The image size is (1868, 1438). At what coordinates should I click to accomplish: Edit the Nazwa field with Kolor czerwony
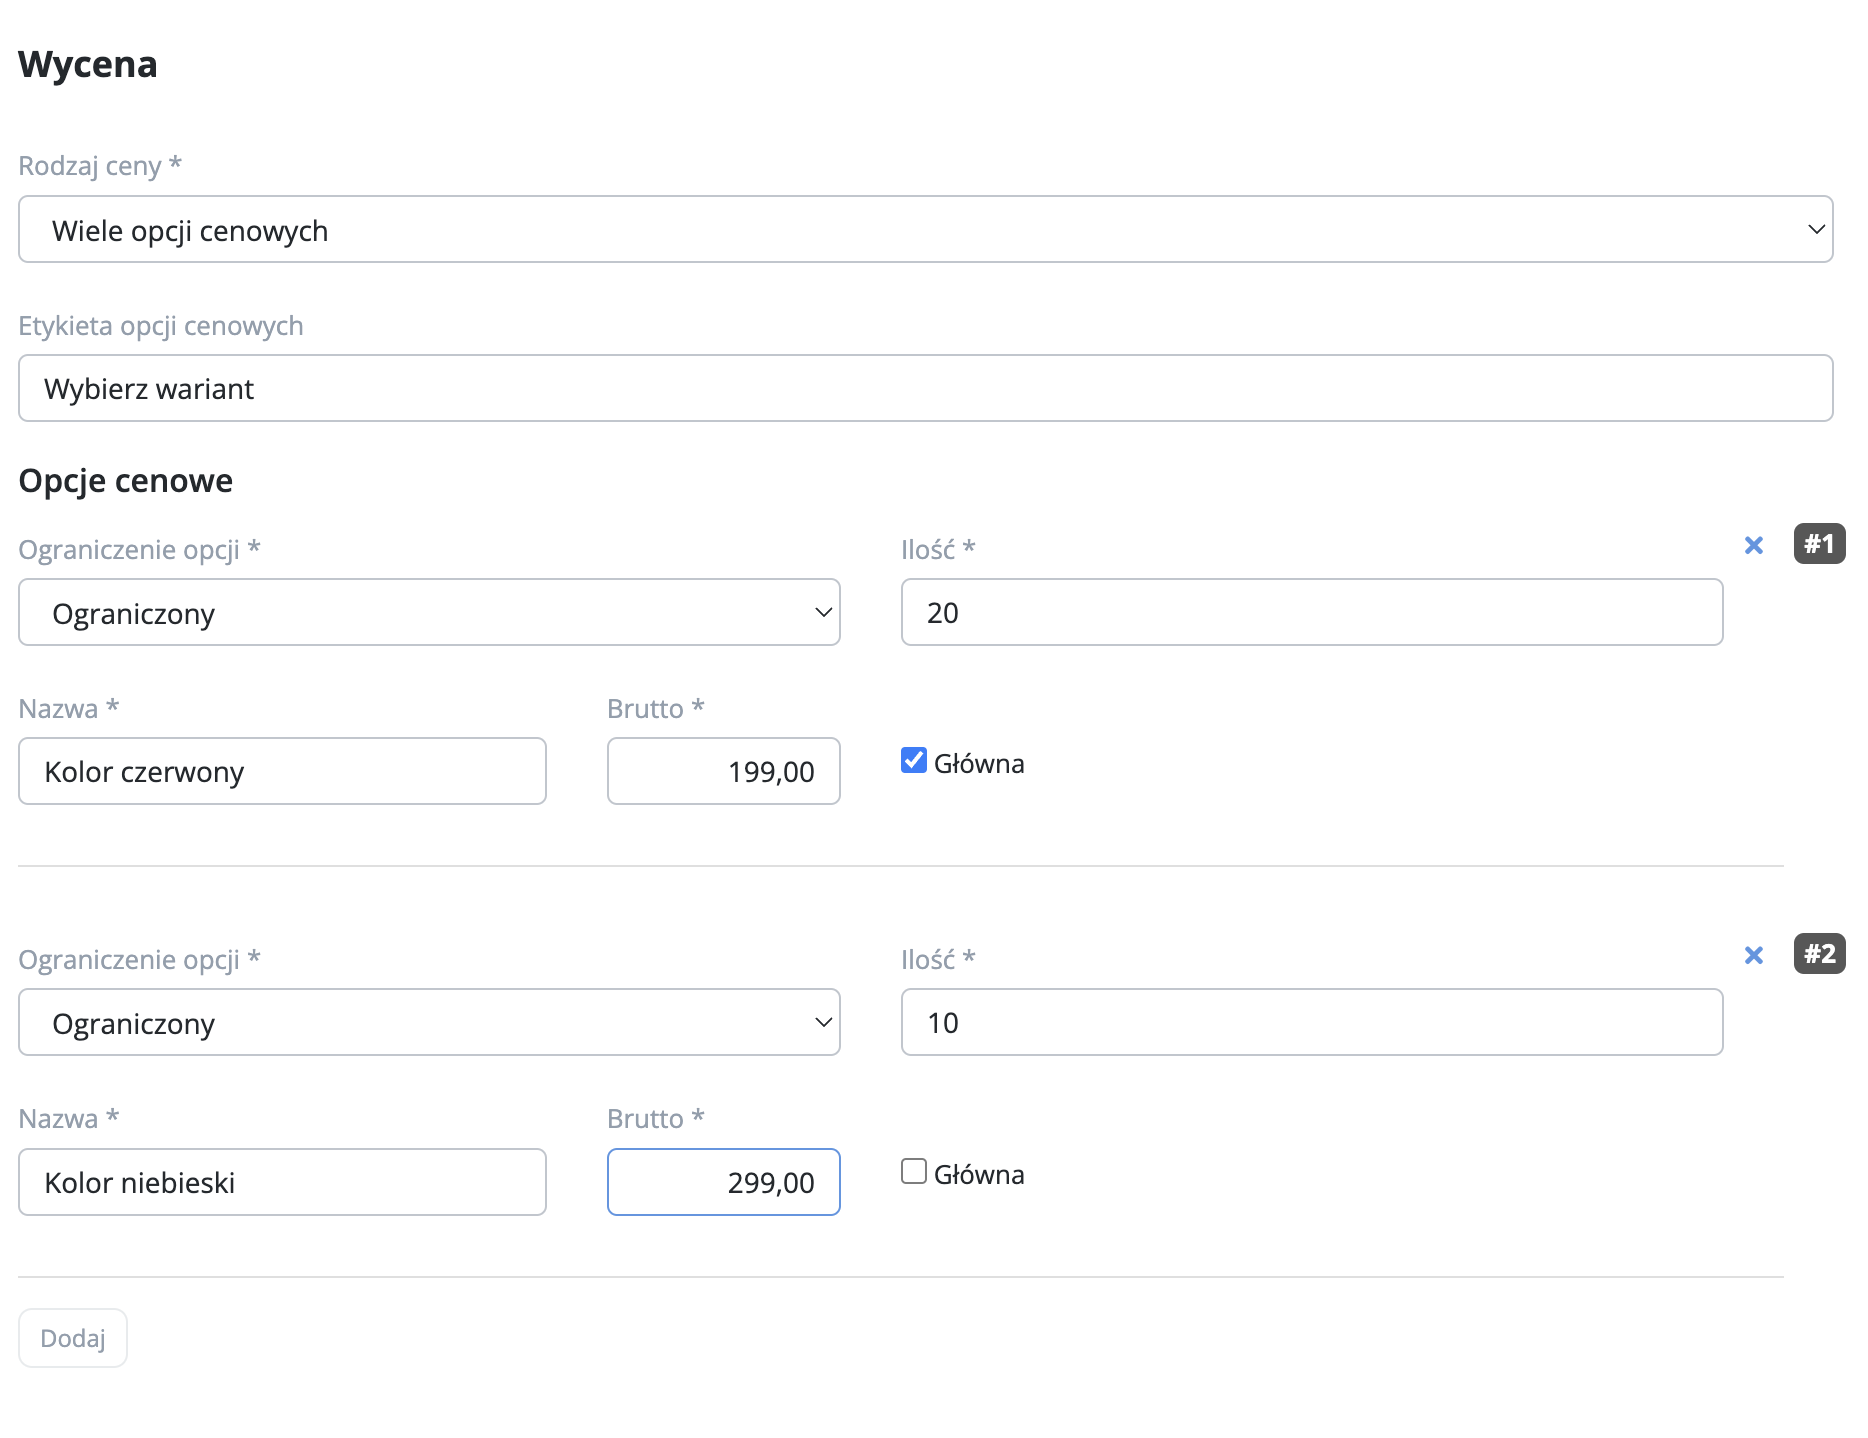(282, 772)
